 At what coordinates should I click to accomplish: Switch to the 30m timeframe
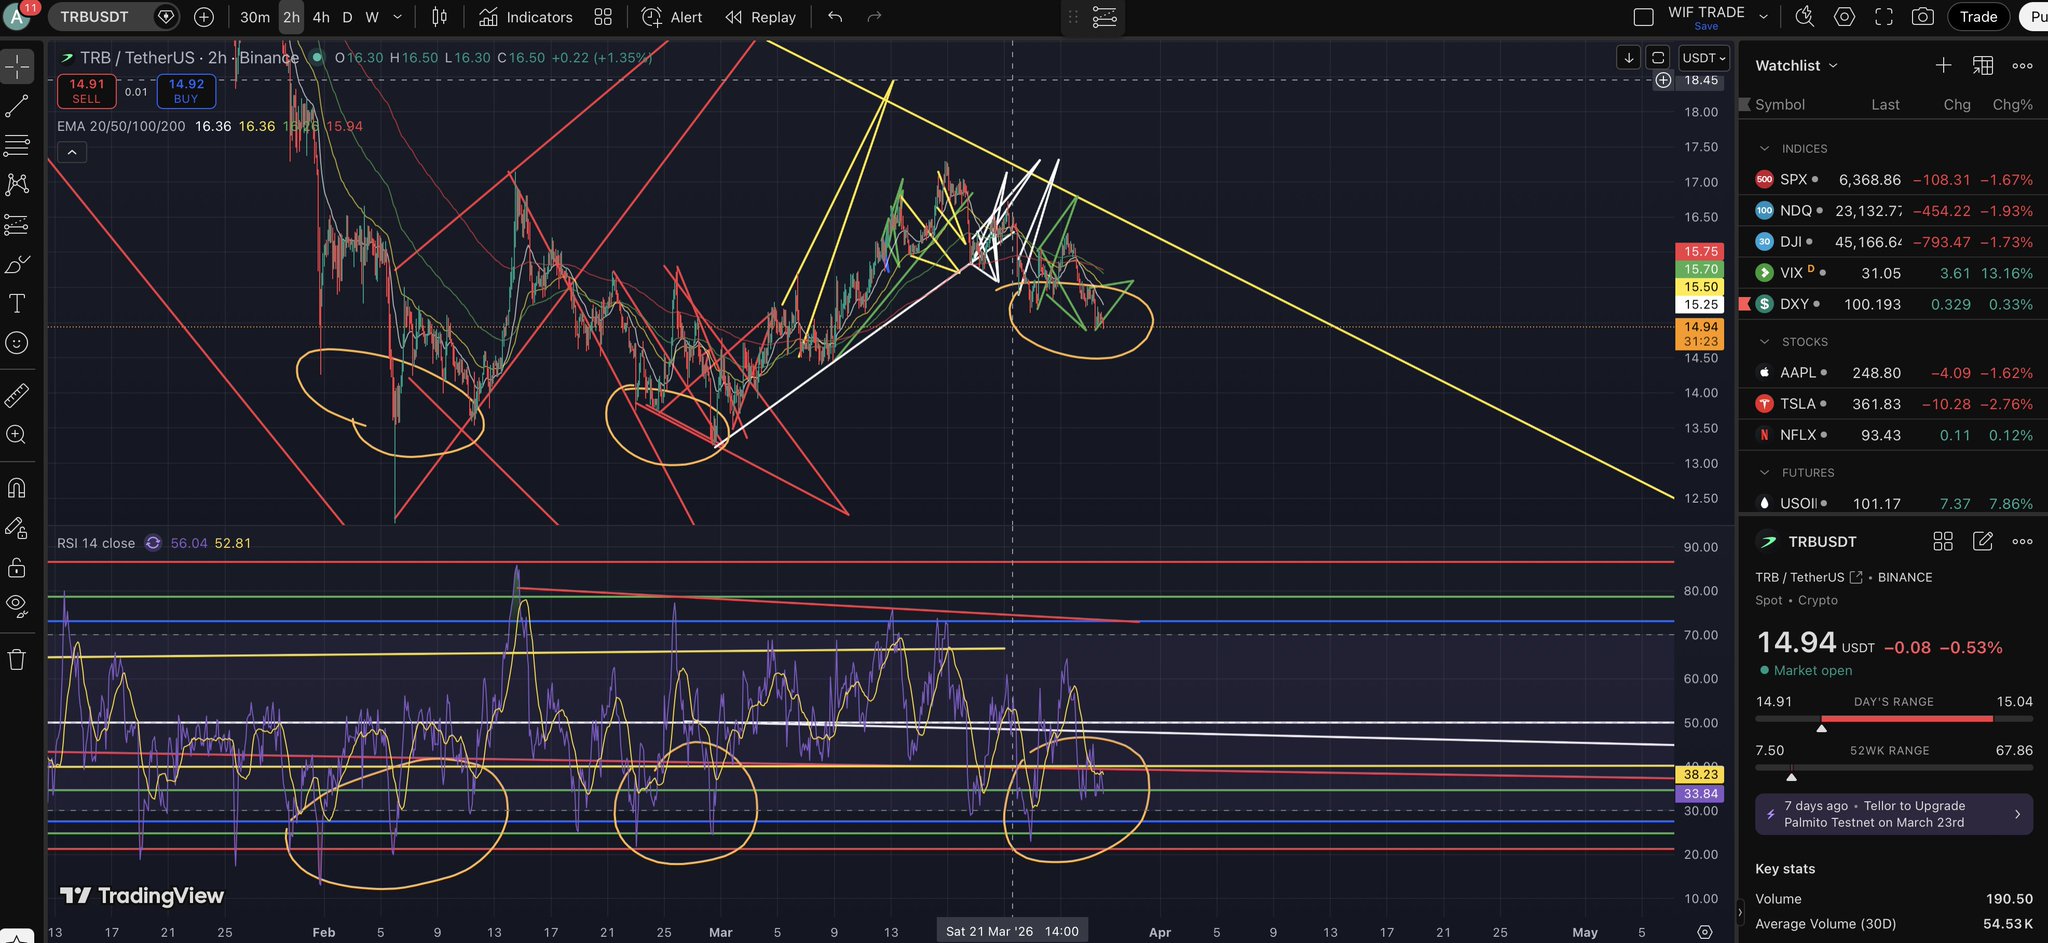click(x=255, y=17)
